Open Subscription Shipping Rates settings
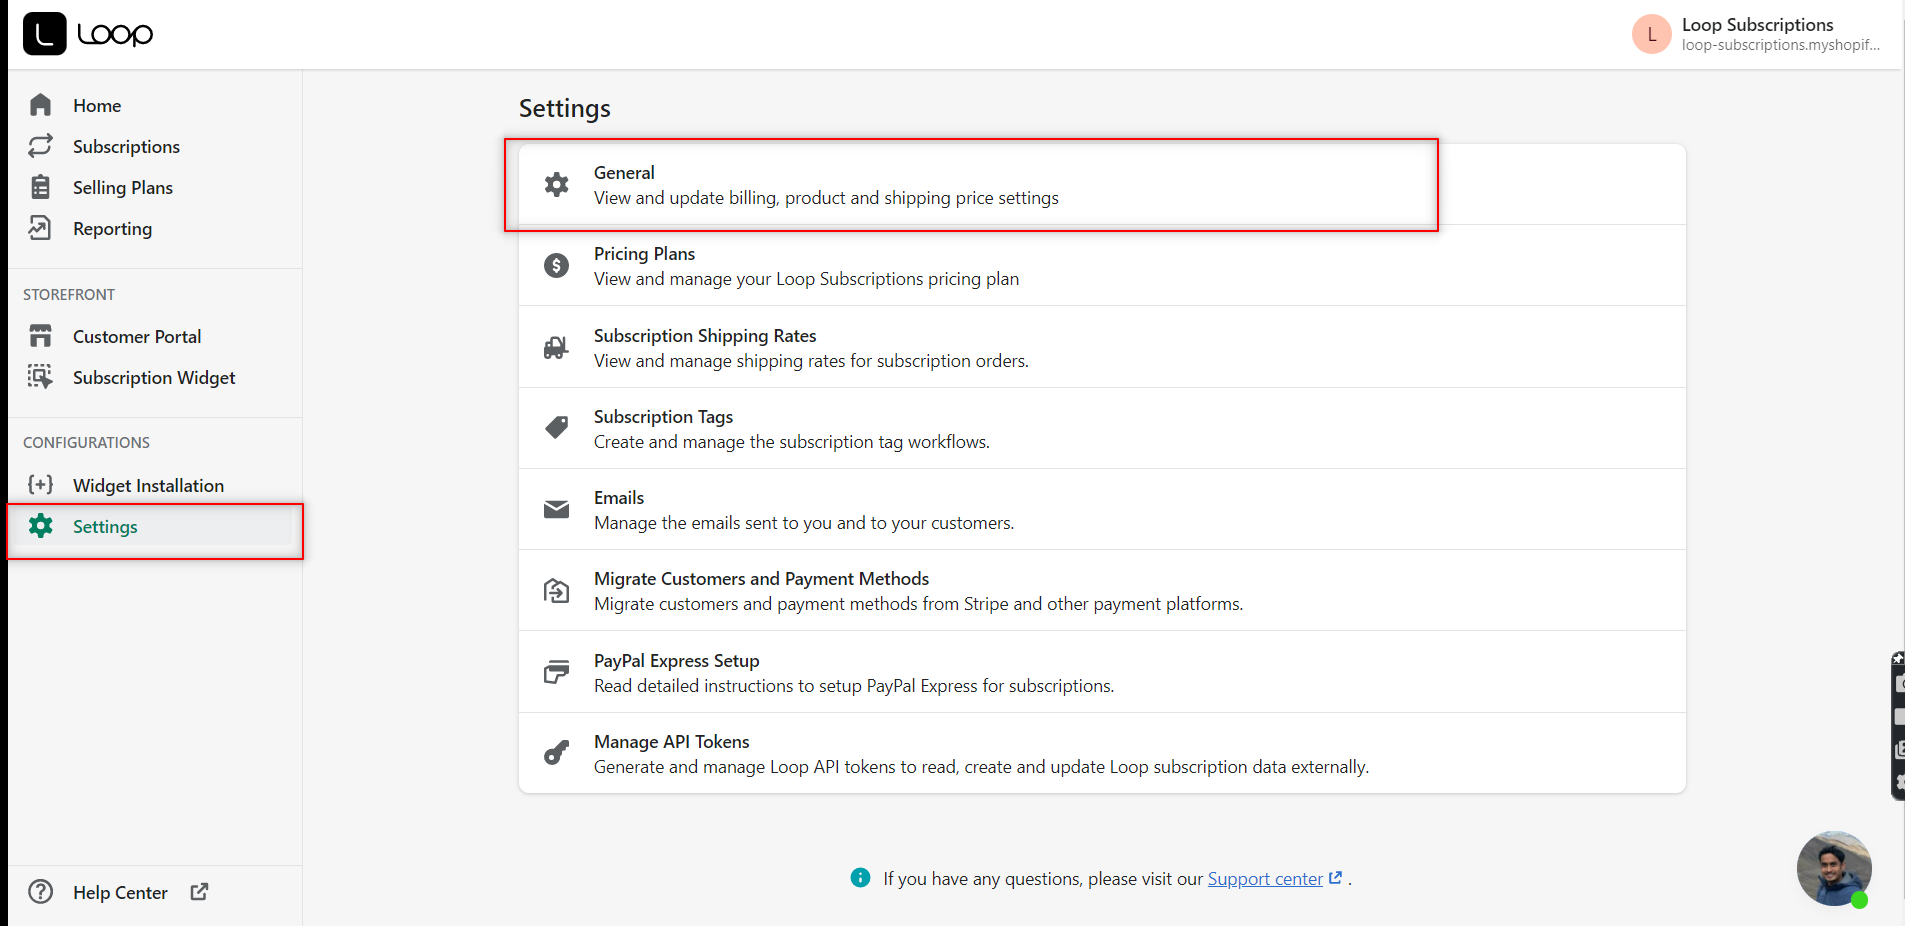1905x926 pixels. 1102,347
